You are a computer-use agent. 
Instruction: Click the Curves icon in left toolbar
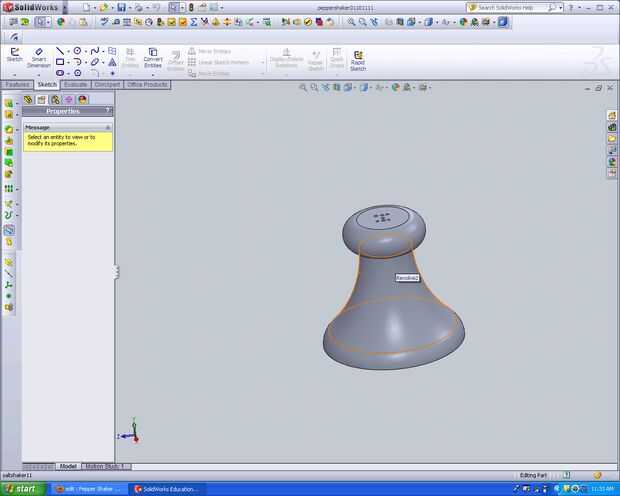(9, 215)
